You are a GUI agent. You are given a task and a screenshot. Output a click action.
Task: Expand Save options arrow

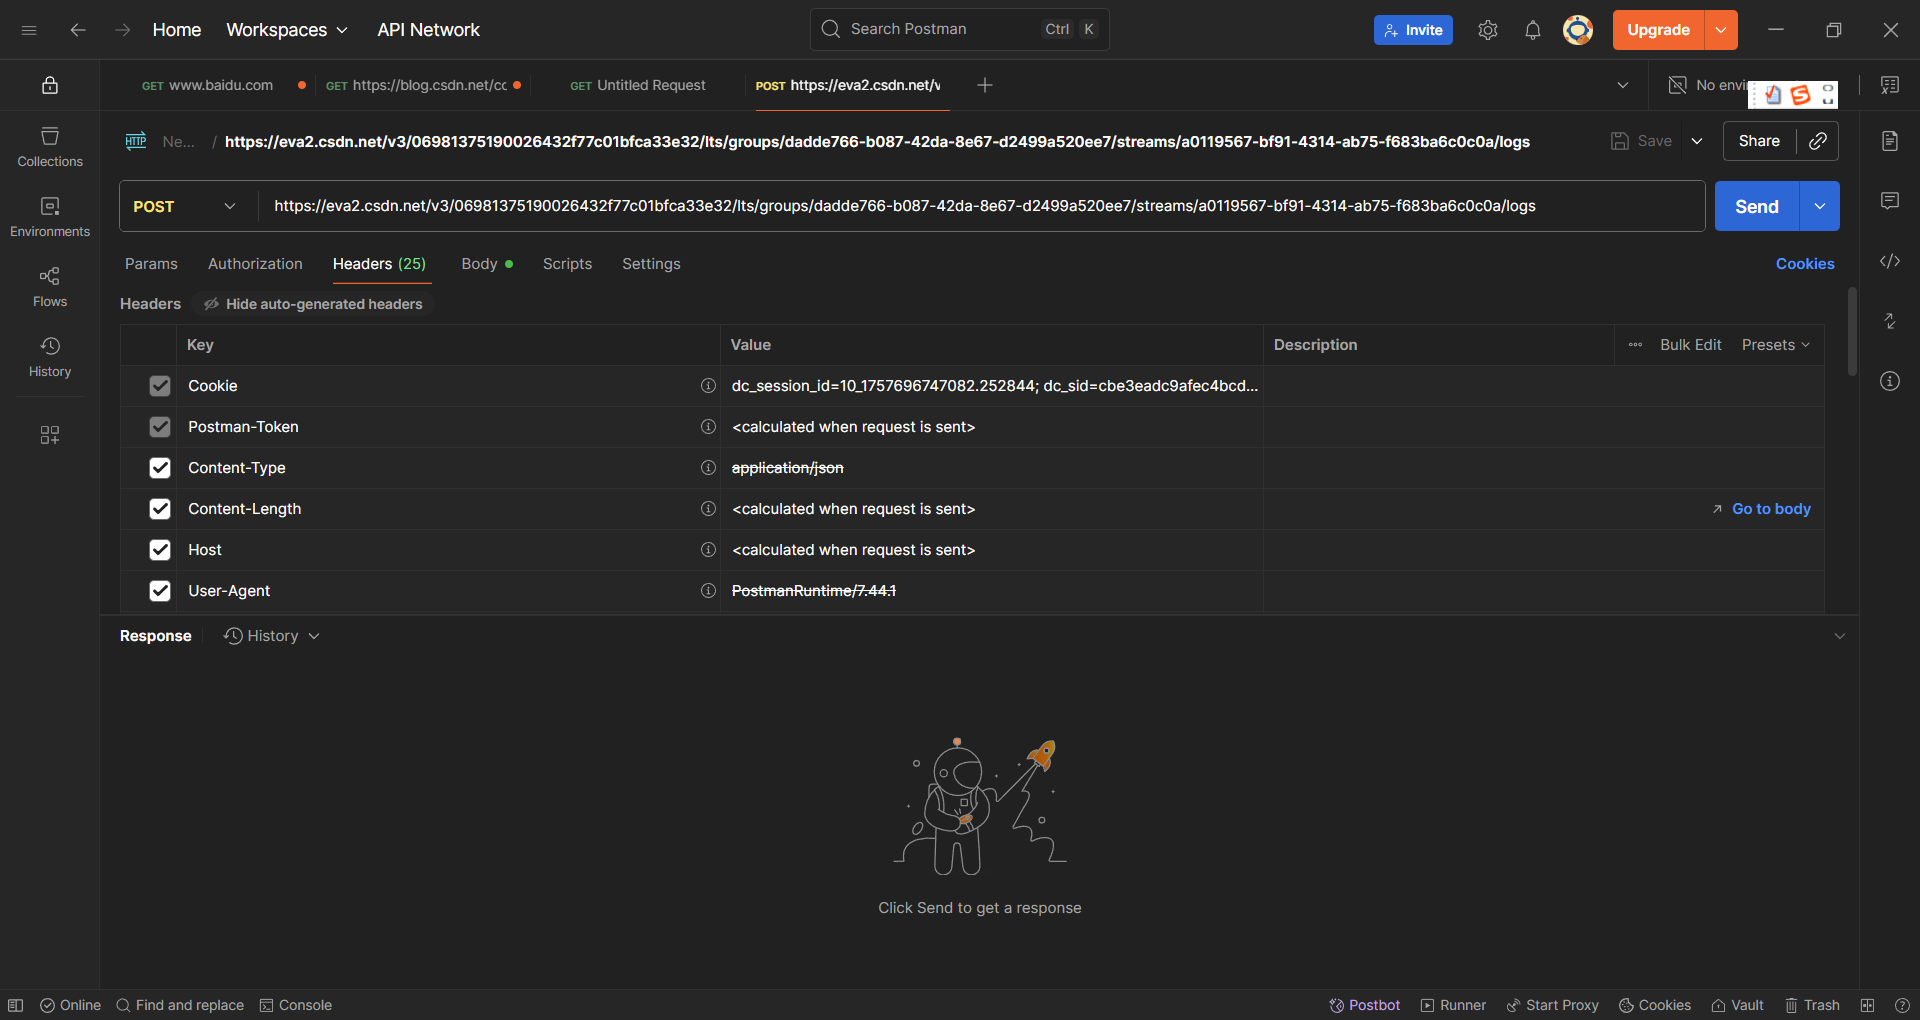pos(1697,141)
